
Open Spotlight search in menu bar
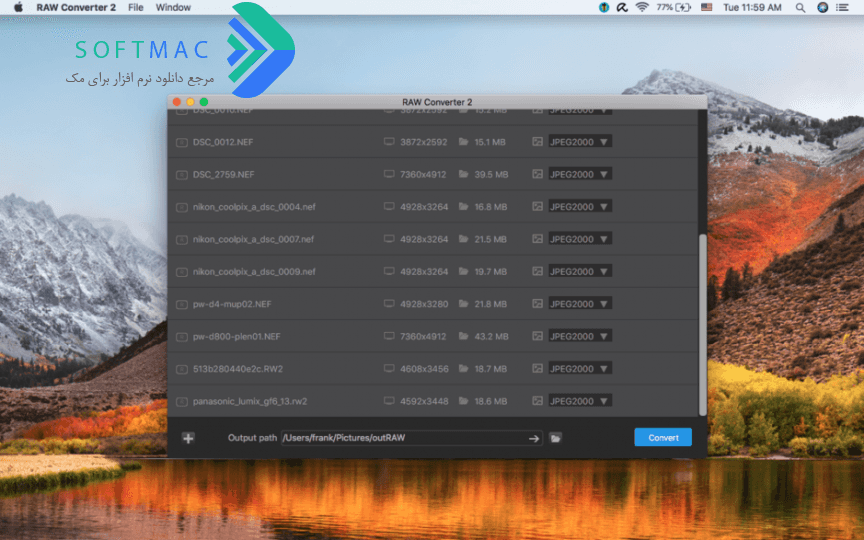pyautogui.click(x=800, y=7)
